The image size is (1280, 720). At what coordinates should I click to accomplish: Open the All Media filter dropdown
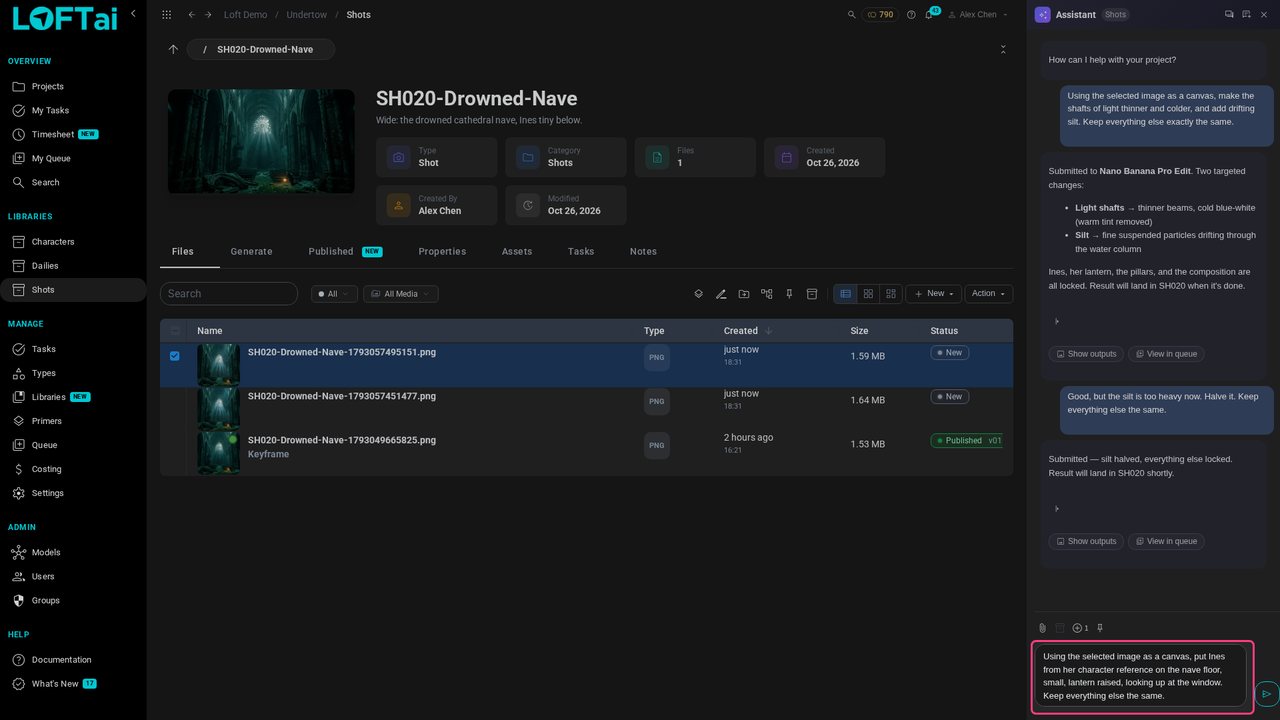pos(401,294)
